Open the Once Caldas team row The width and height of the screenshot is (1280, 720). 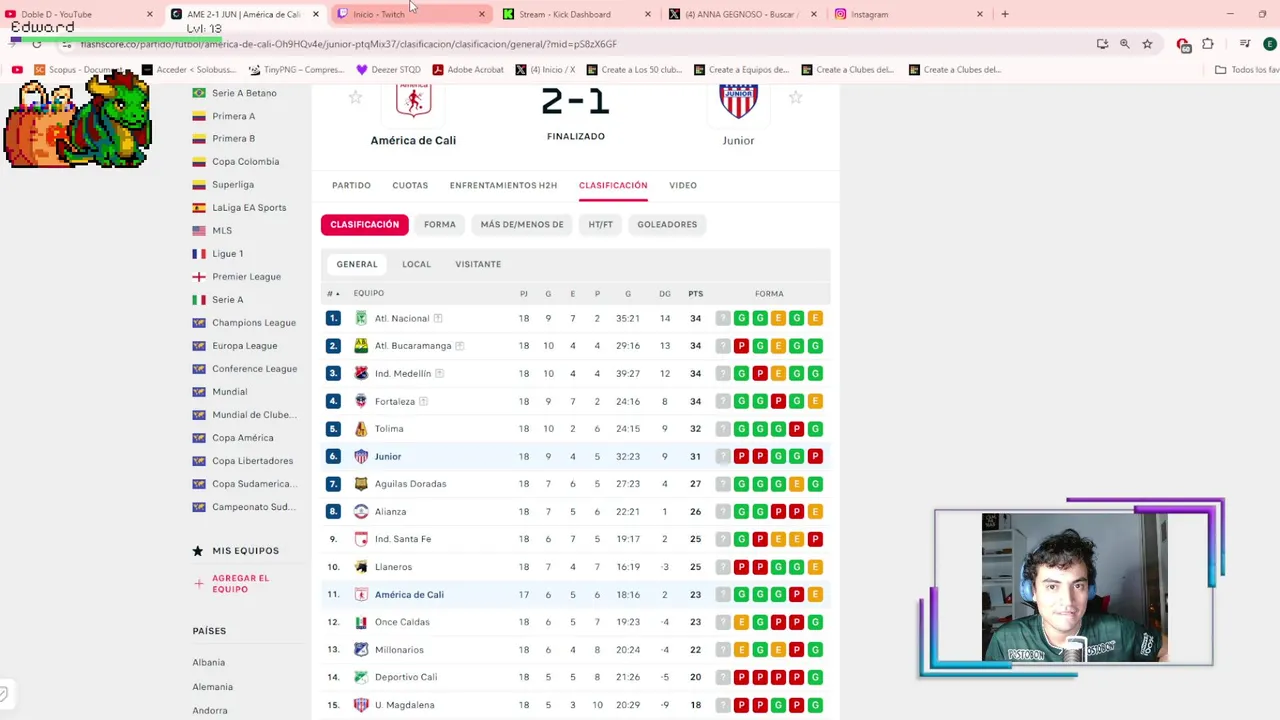coord(576,622)
